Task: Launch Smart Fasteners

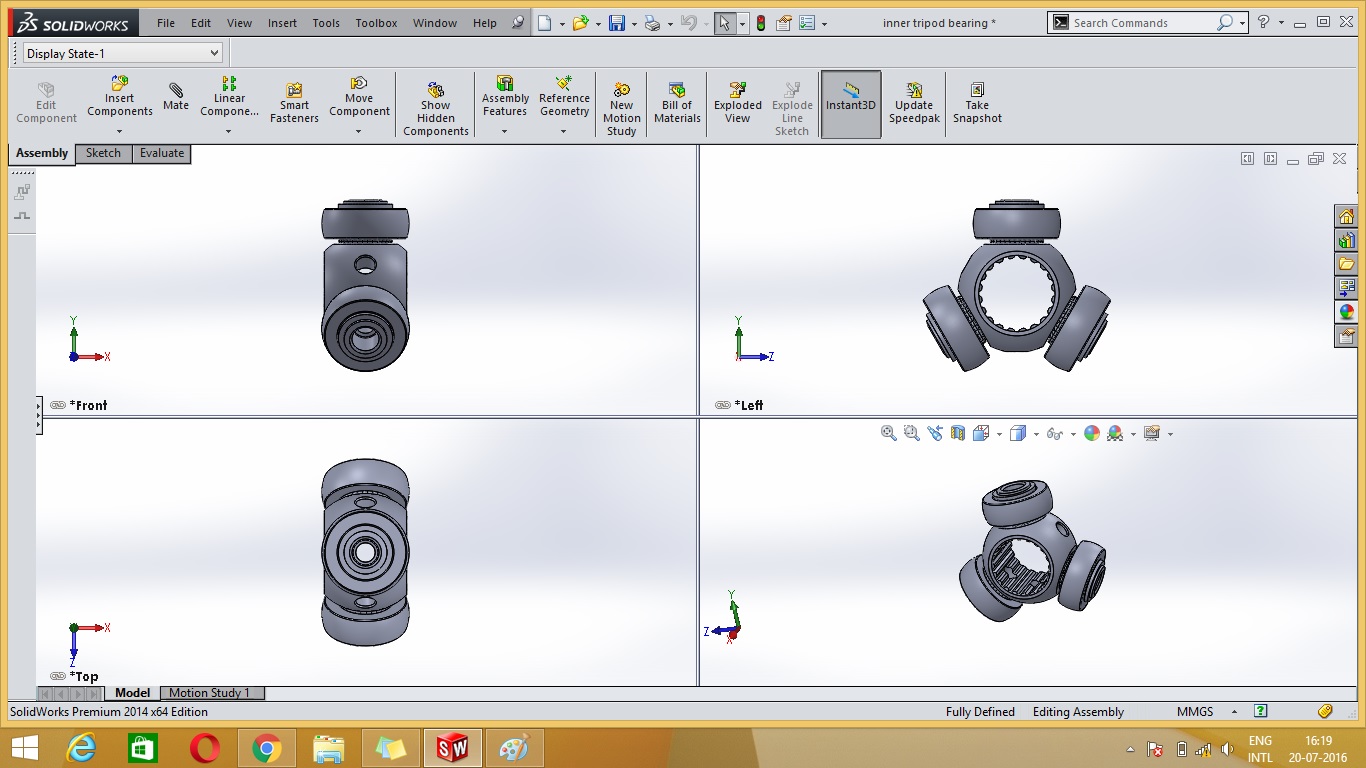Action: coord(294,104)
